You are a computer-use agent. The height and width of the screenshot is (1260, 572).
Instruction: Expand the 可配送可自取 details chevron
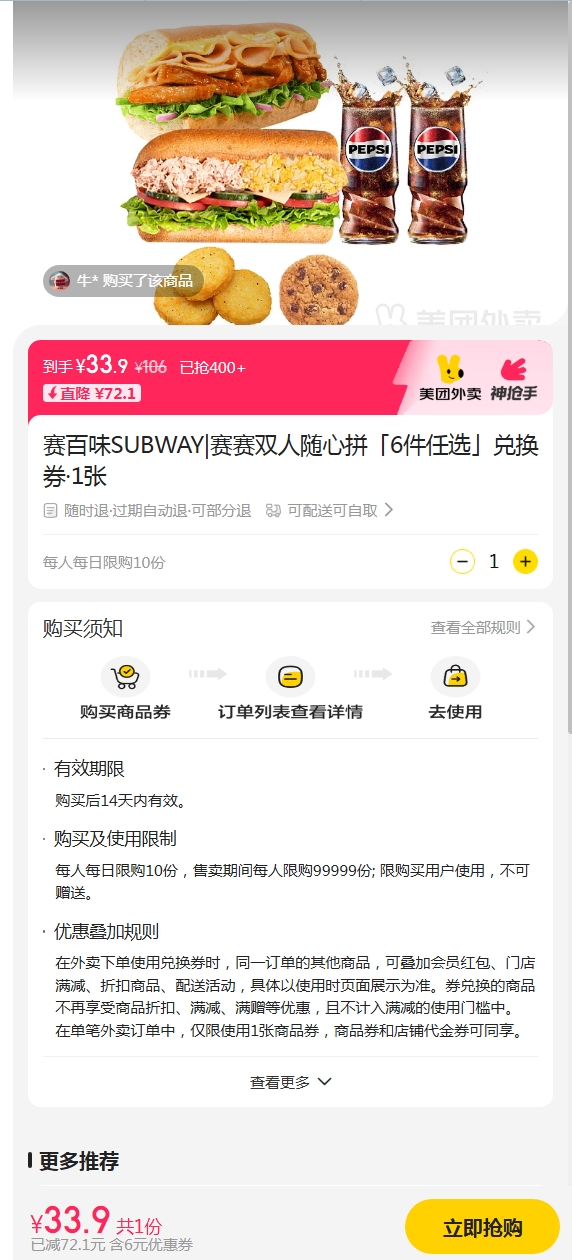pyautogui.click(x=389, y=510)
